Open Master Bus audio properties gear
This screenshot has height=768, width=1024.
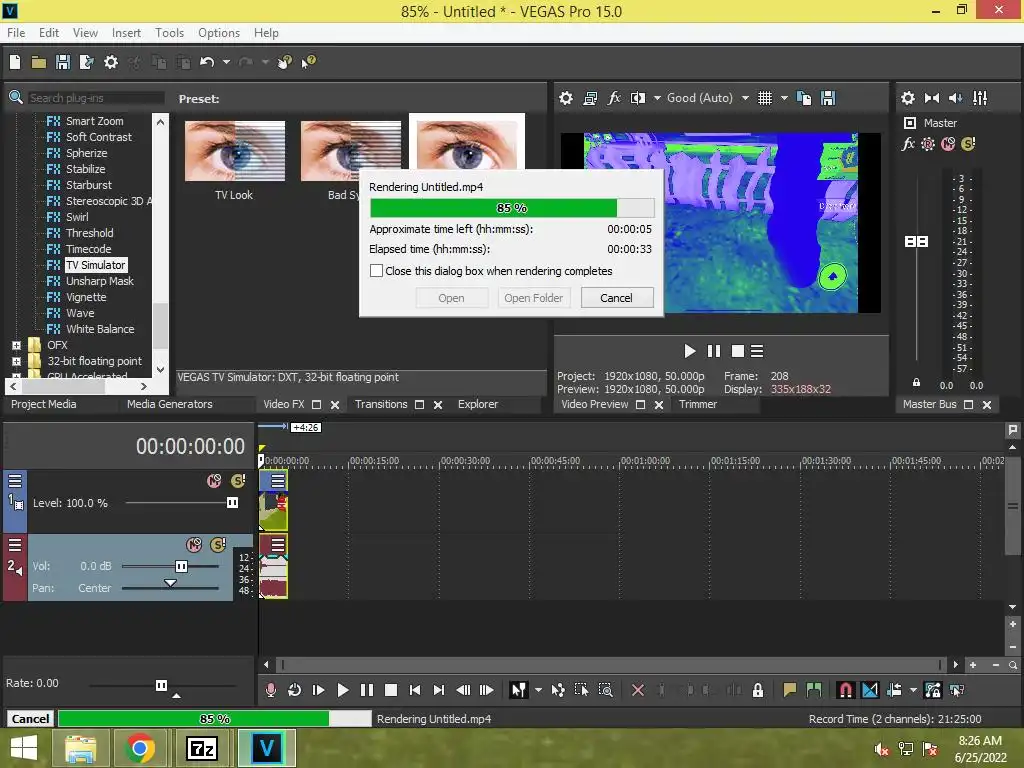pyautogui.click(x=908, y=98)
